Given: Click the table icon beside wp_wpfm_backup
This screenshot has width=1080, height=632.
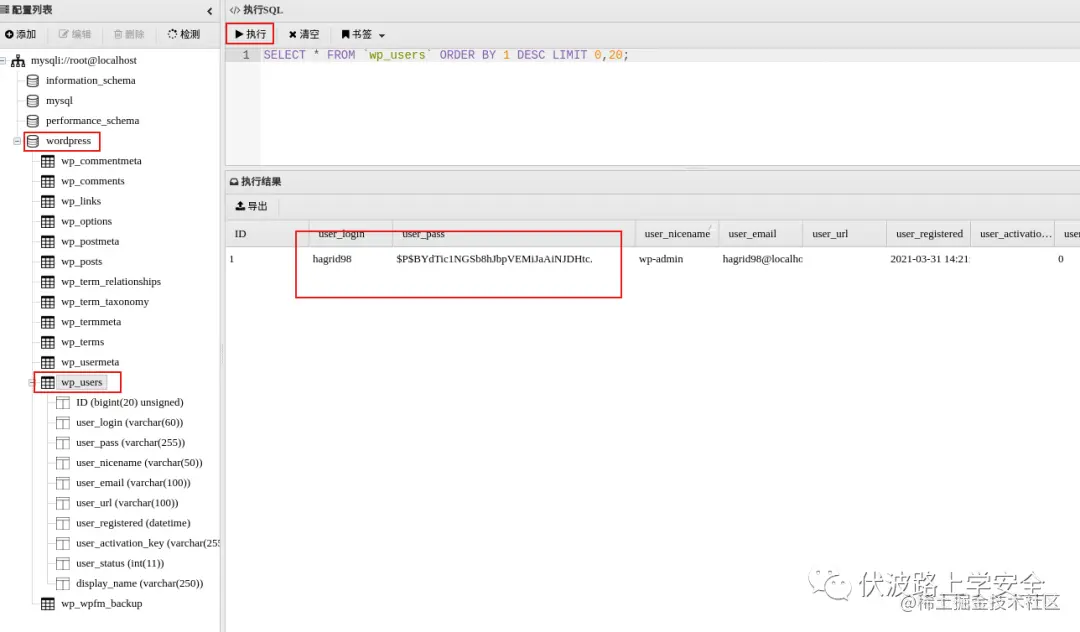Looking at the screenshot, I should [48, 604].
